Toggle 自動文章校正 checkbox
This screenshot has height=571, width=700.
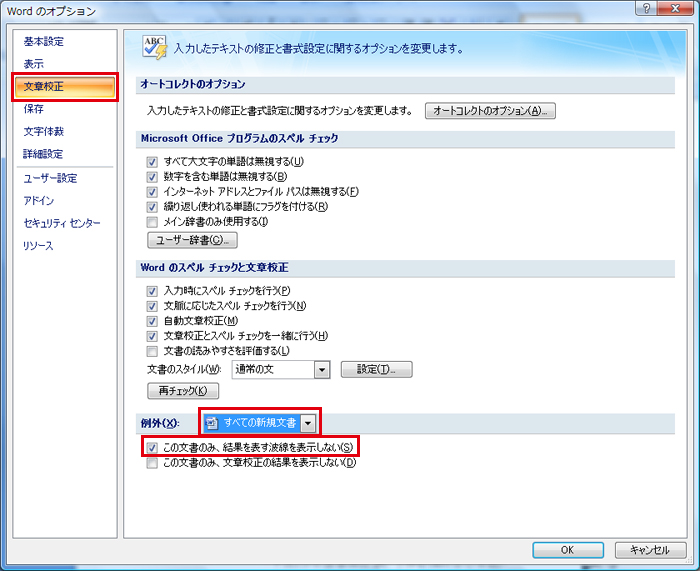pyautogui.click(x=152, y=321)
